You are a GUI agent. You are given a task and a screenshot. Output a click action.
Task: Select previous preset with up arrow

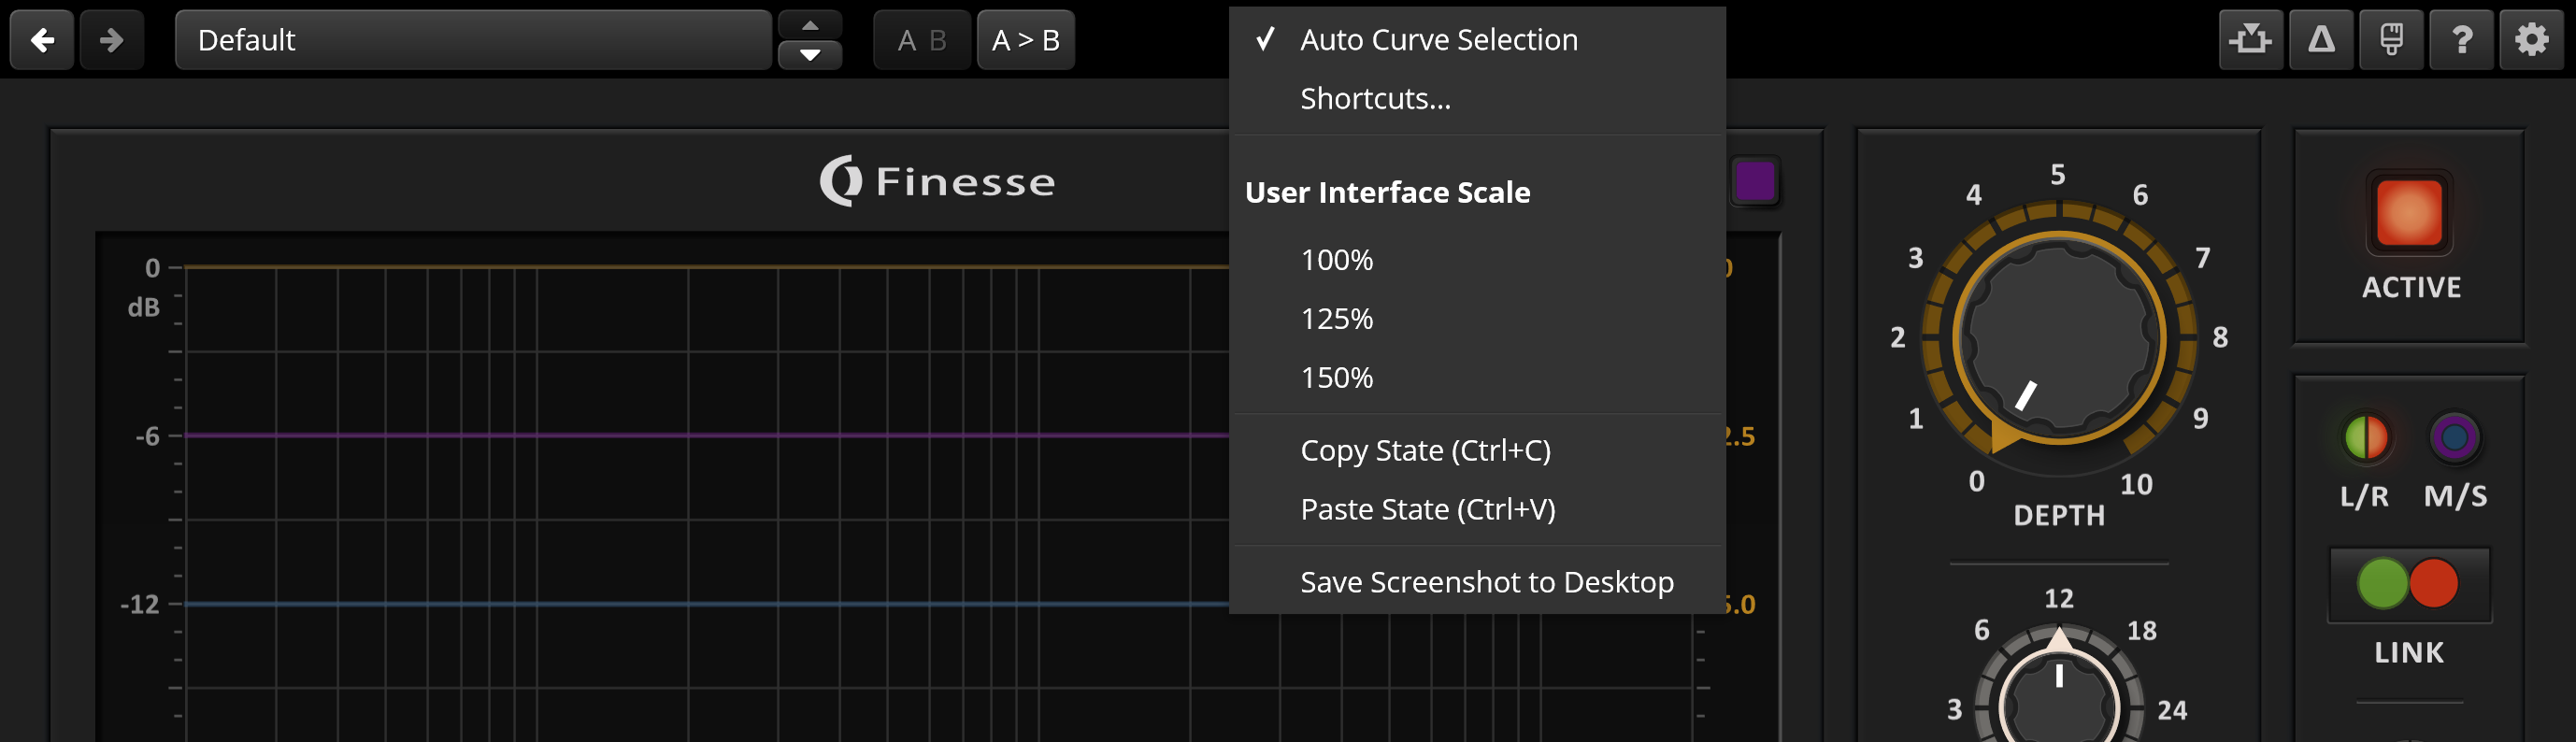tap(810, 24)
